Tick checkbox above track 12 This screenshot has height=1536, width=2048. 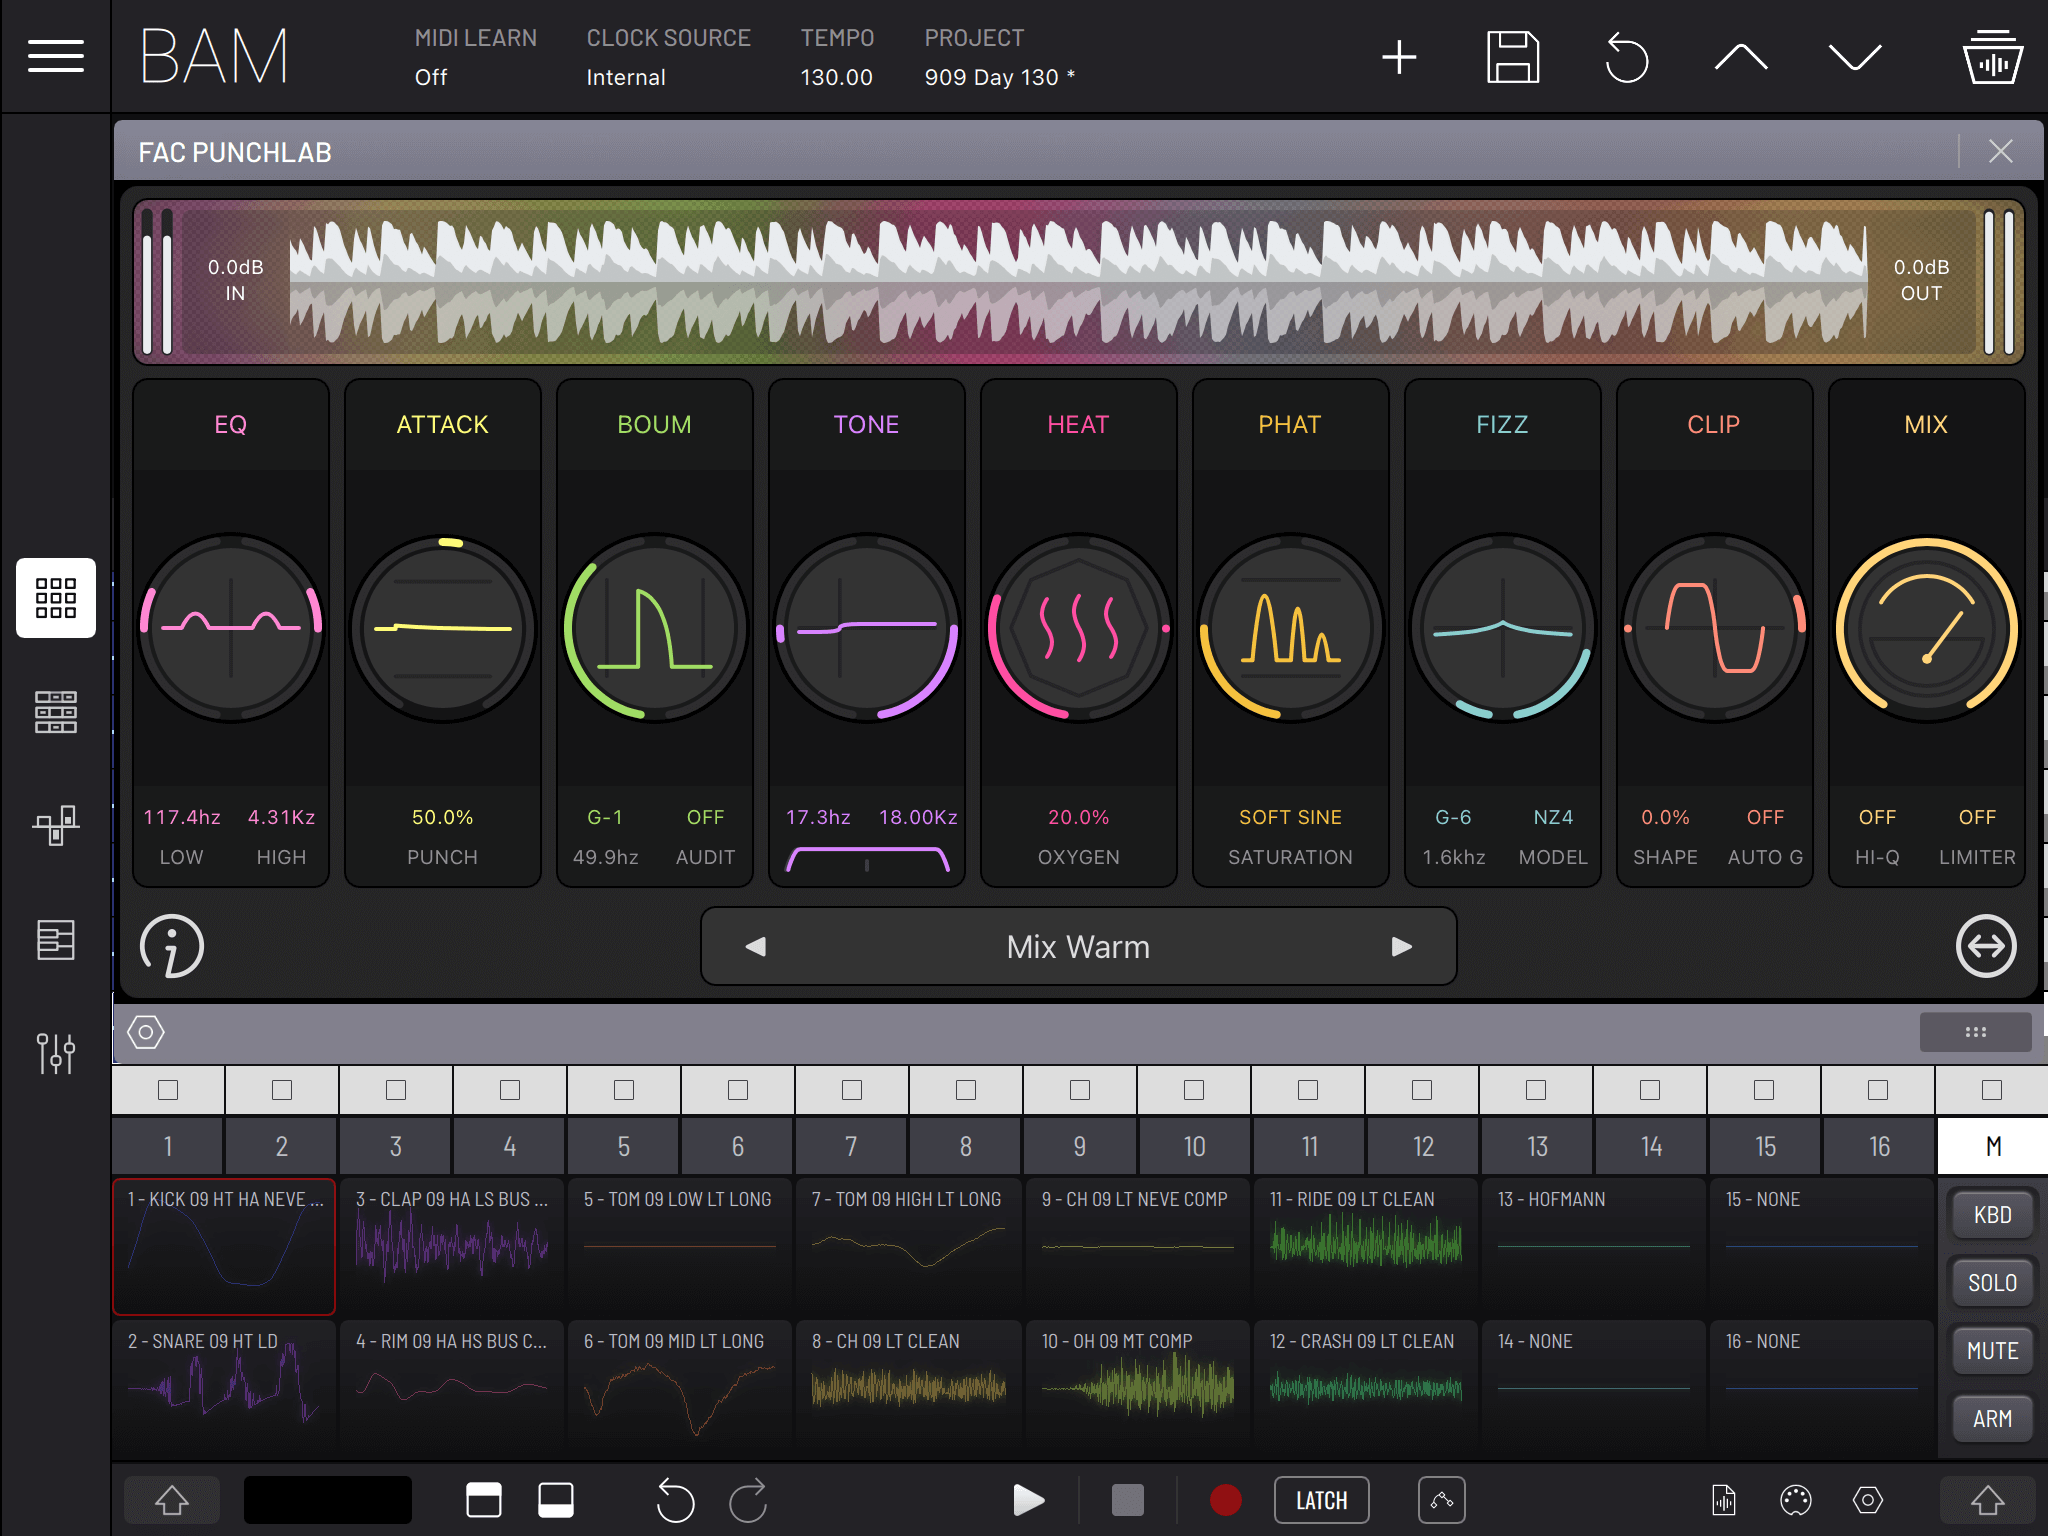1422,1090
